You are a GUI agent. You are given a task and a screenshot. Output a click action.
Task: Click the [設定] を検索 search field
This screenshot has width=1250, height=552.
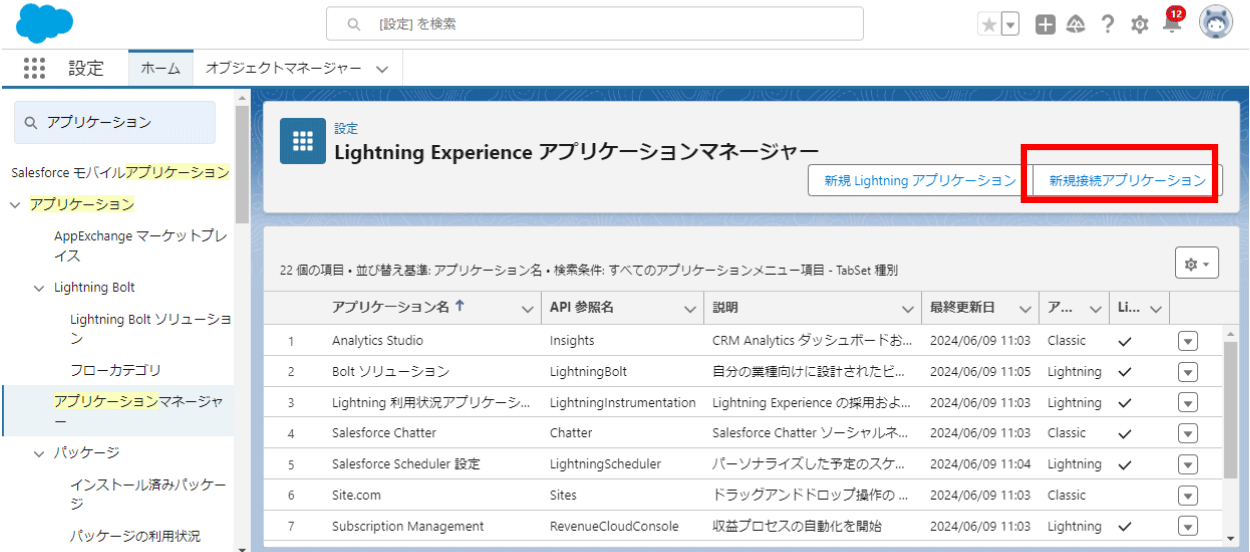click(x=594, y=23)
